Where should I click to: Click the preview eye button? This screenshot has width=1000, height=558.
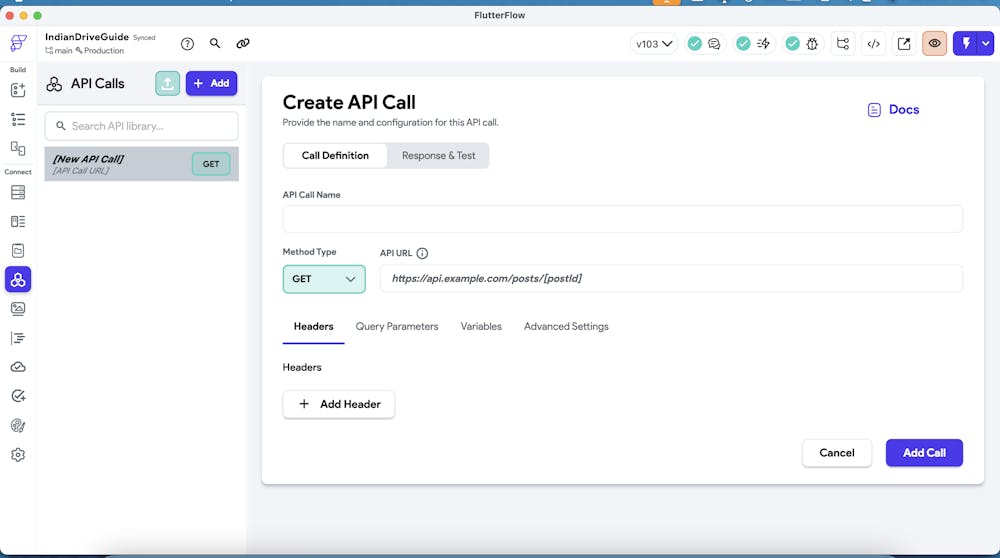934,43
